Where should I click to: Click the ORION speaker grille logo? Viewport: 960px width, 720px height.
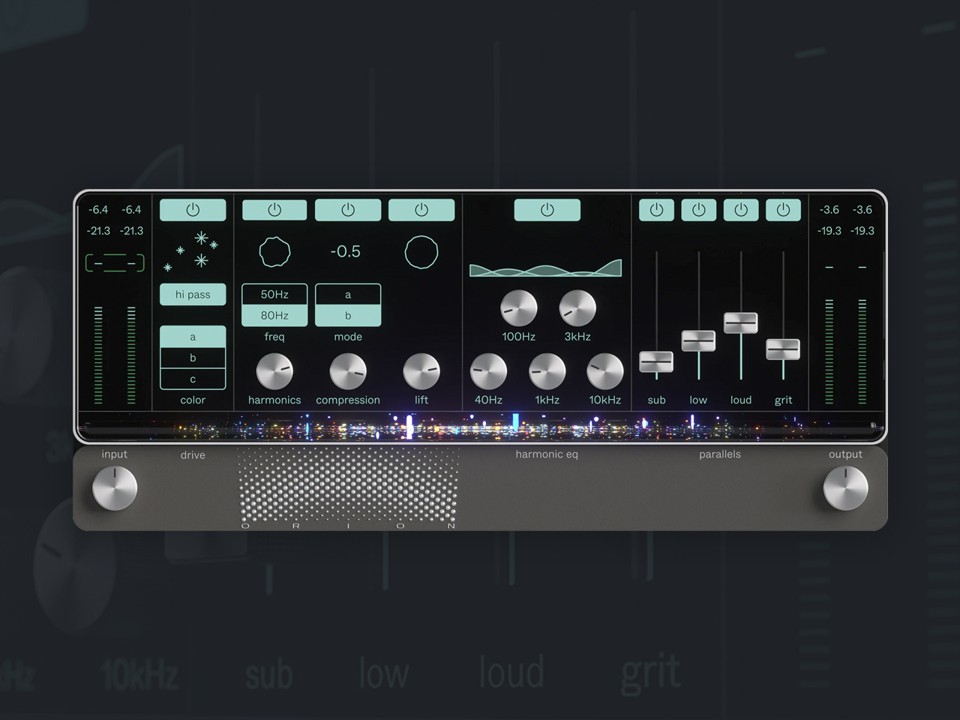[x=348, y=488]
